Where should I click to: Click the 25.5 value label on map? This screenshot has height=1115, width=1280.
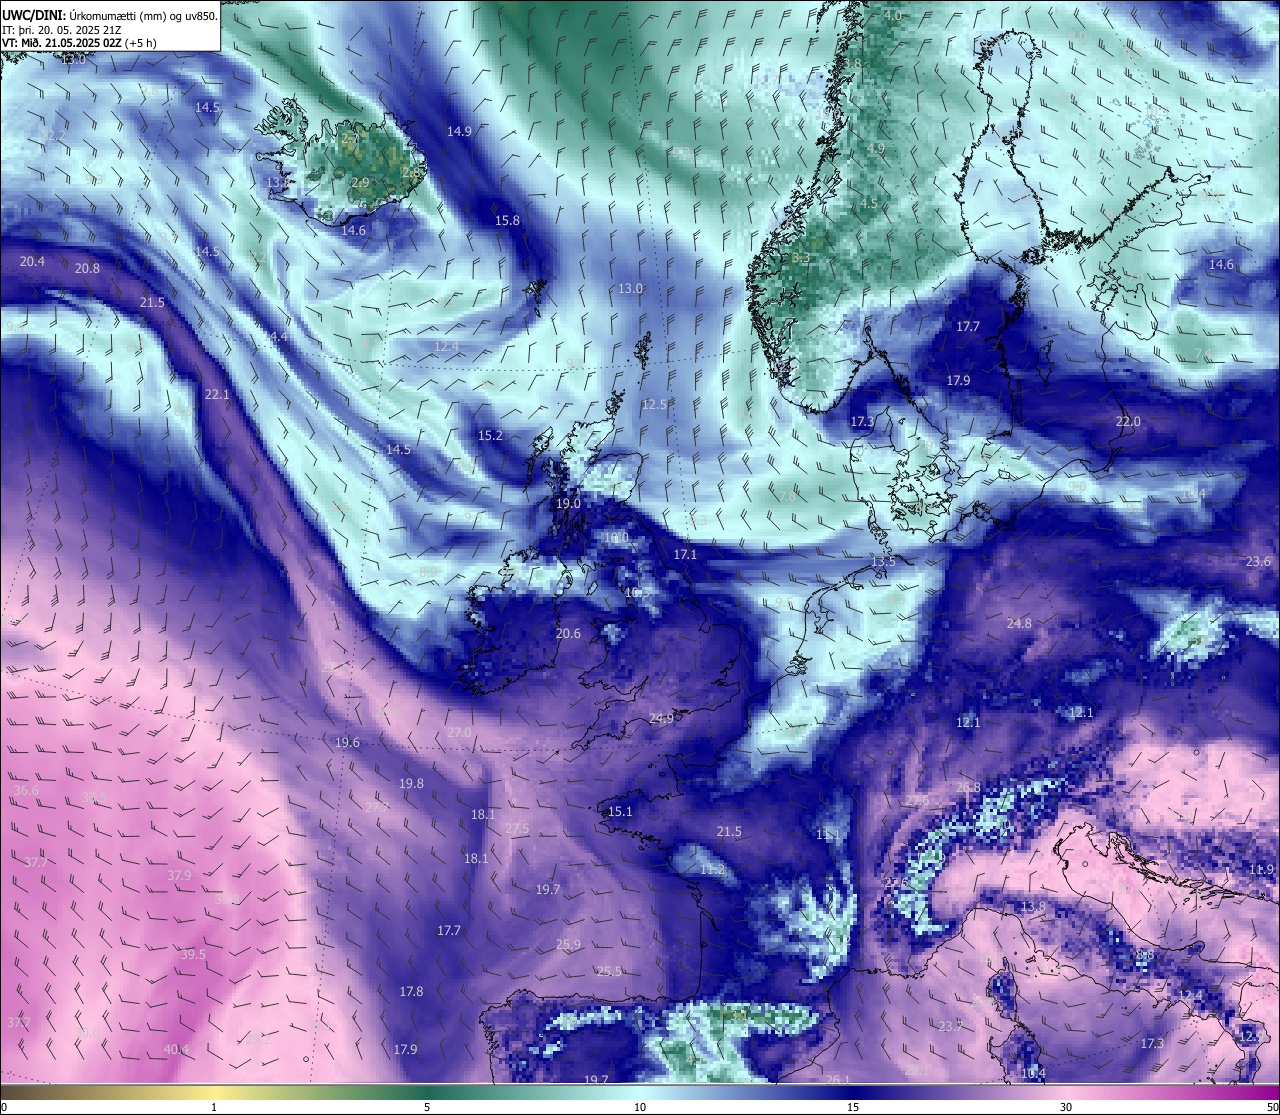point(609,971)
